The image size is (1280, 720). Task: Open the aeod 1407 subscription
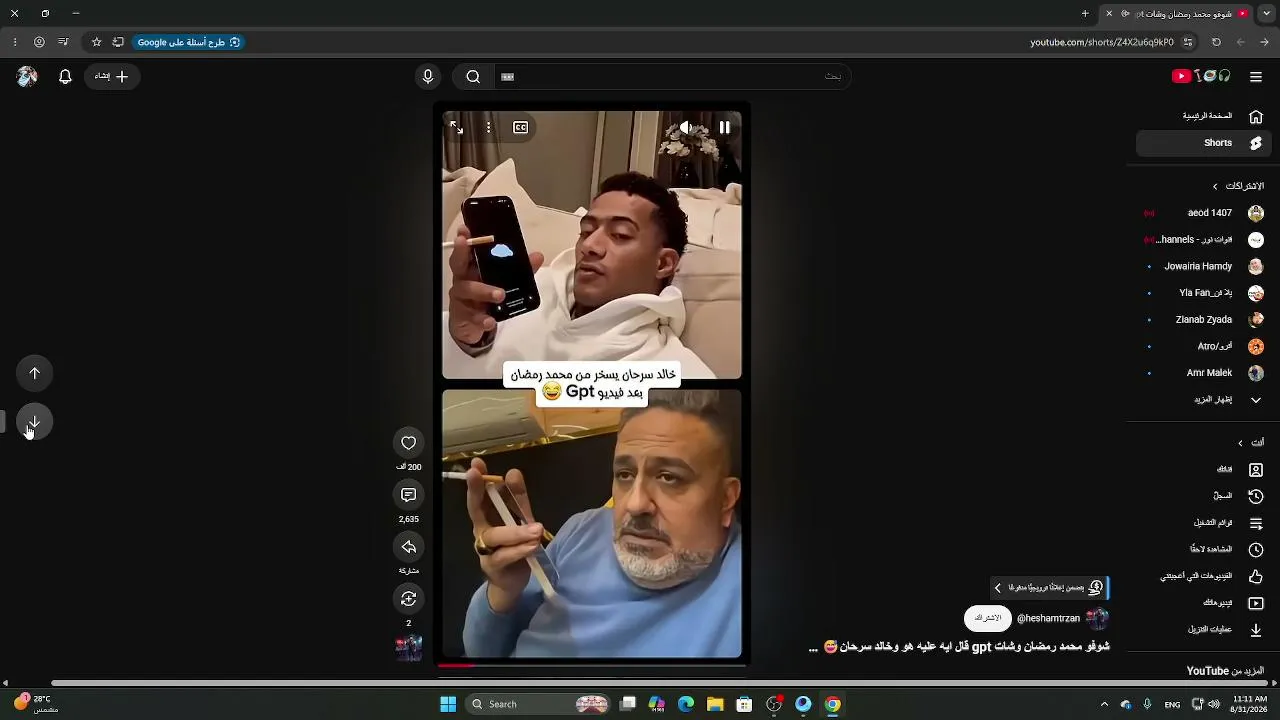(x=1206, y=213)
